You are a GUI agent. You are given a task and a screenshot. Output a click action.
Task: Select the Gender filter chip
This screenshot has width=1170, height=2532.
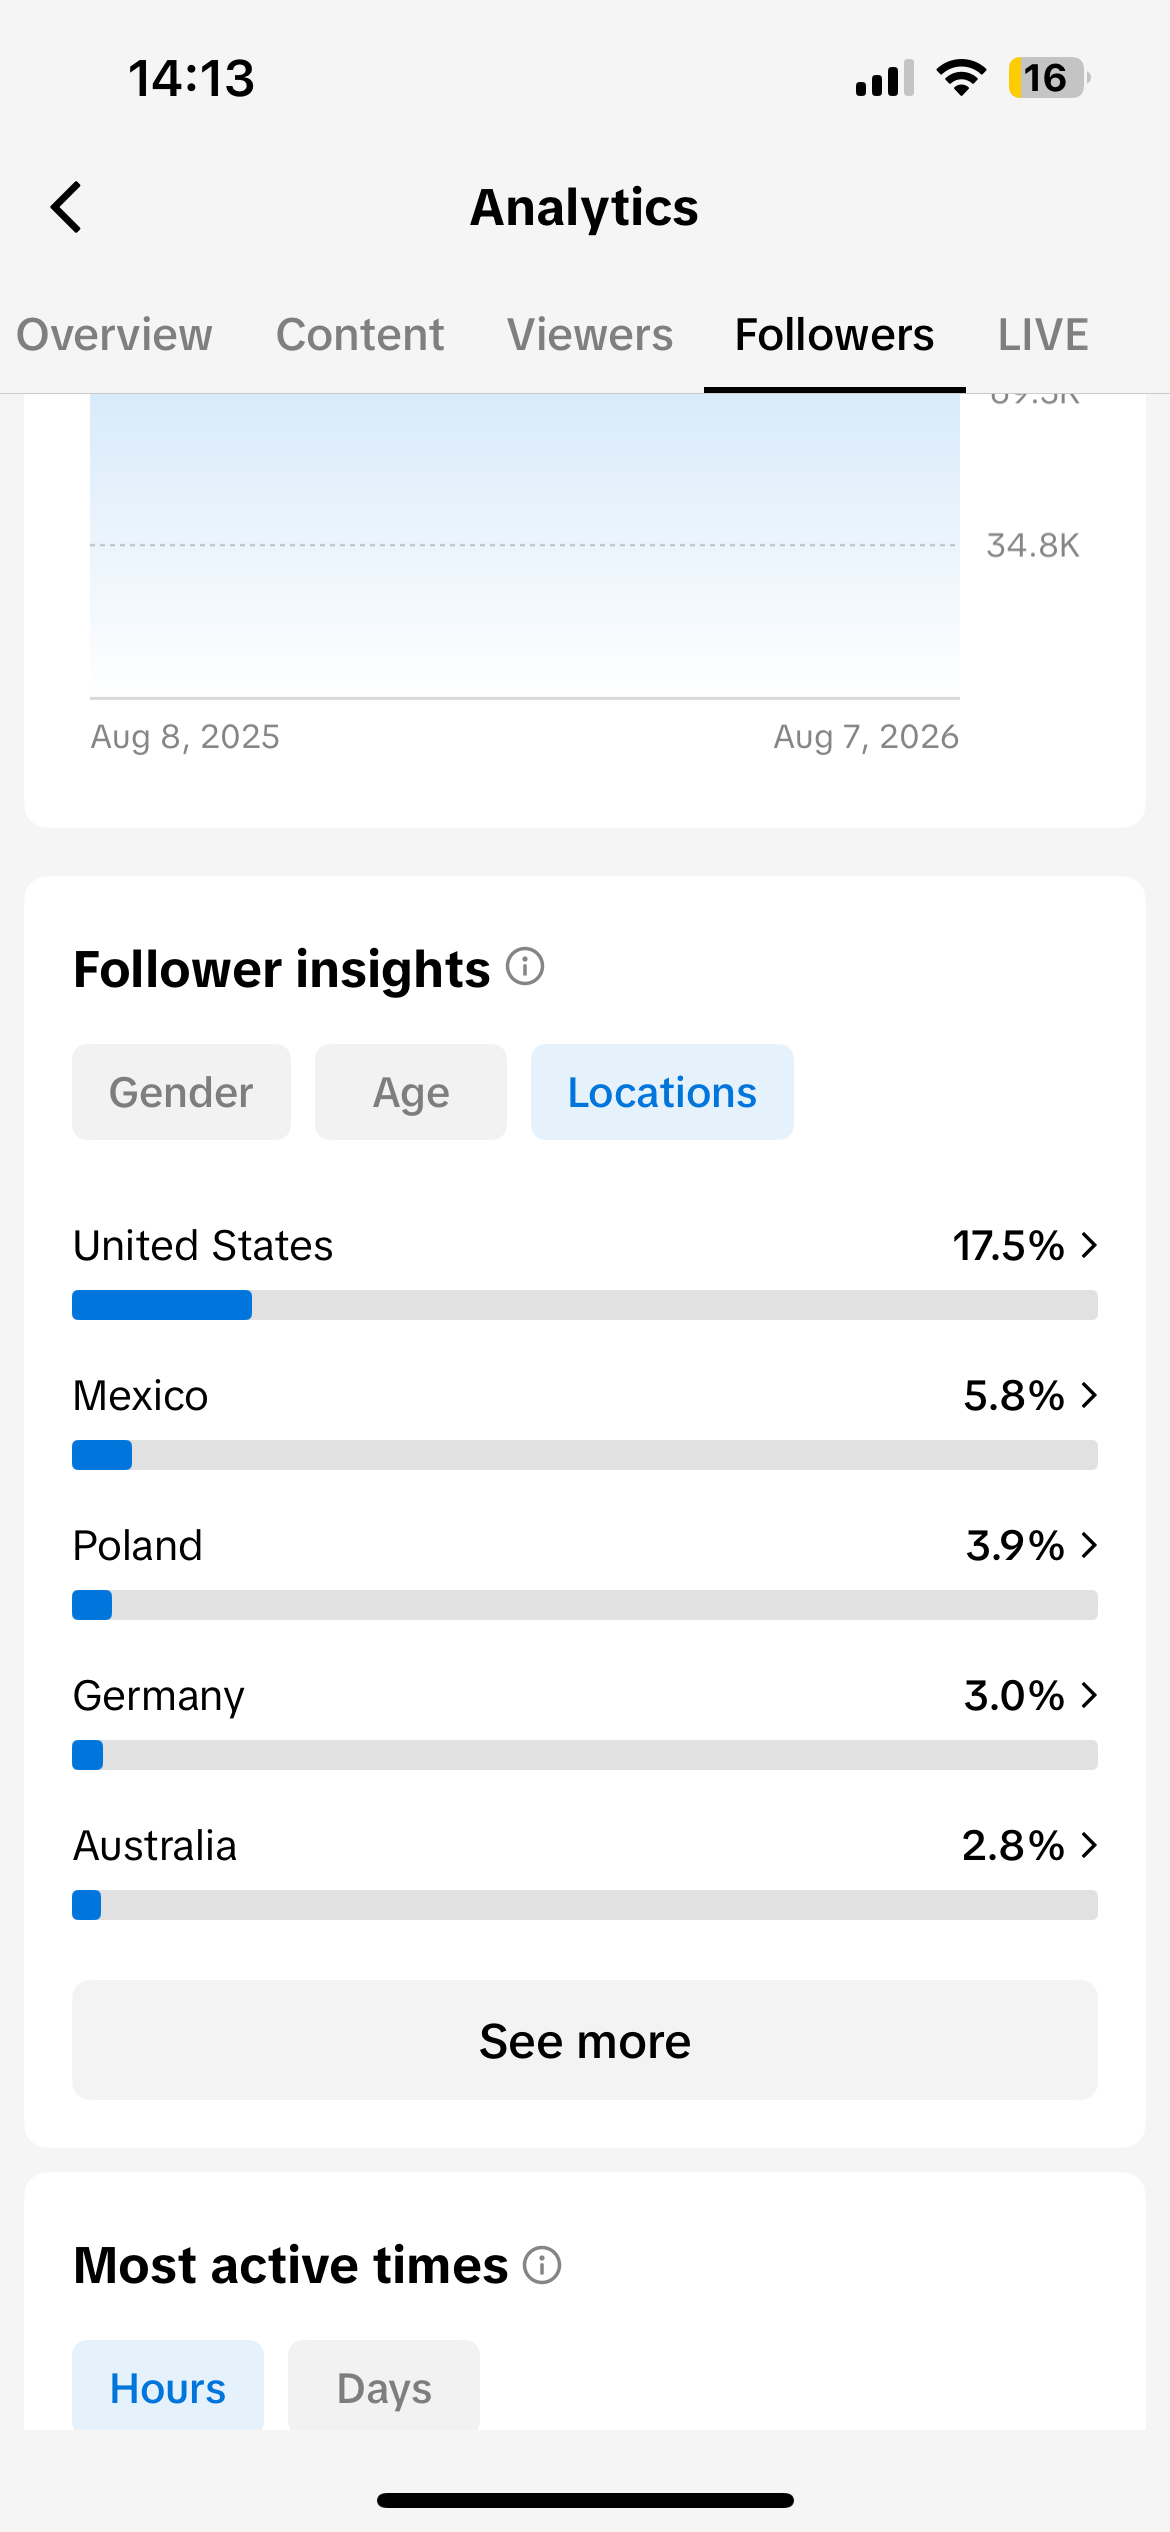point(181,1092)
